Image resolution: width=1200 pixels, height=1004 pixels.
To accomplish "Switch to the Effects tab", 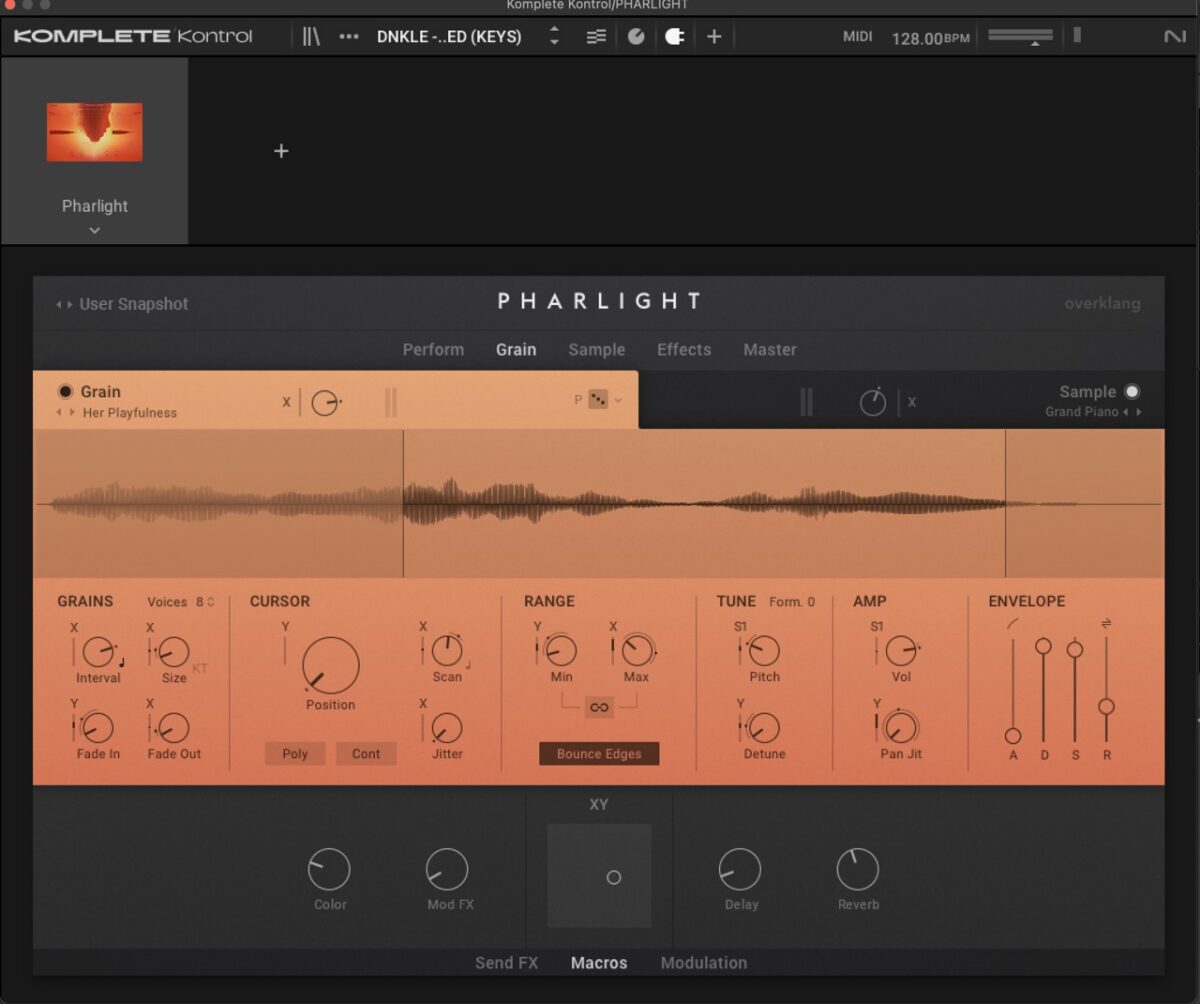I will coord(684,350).
